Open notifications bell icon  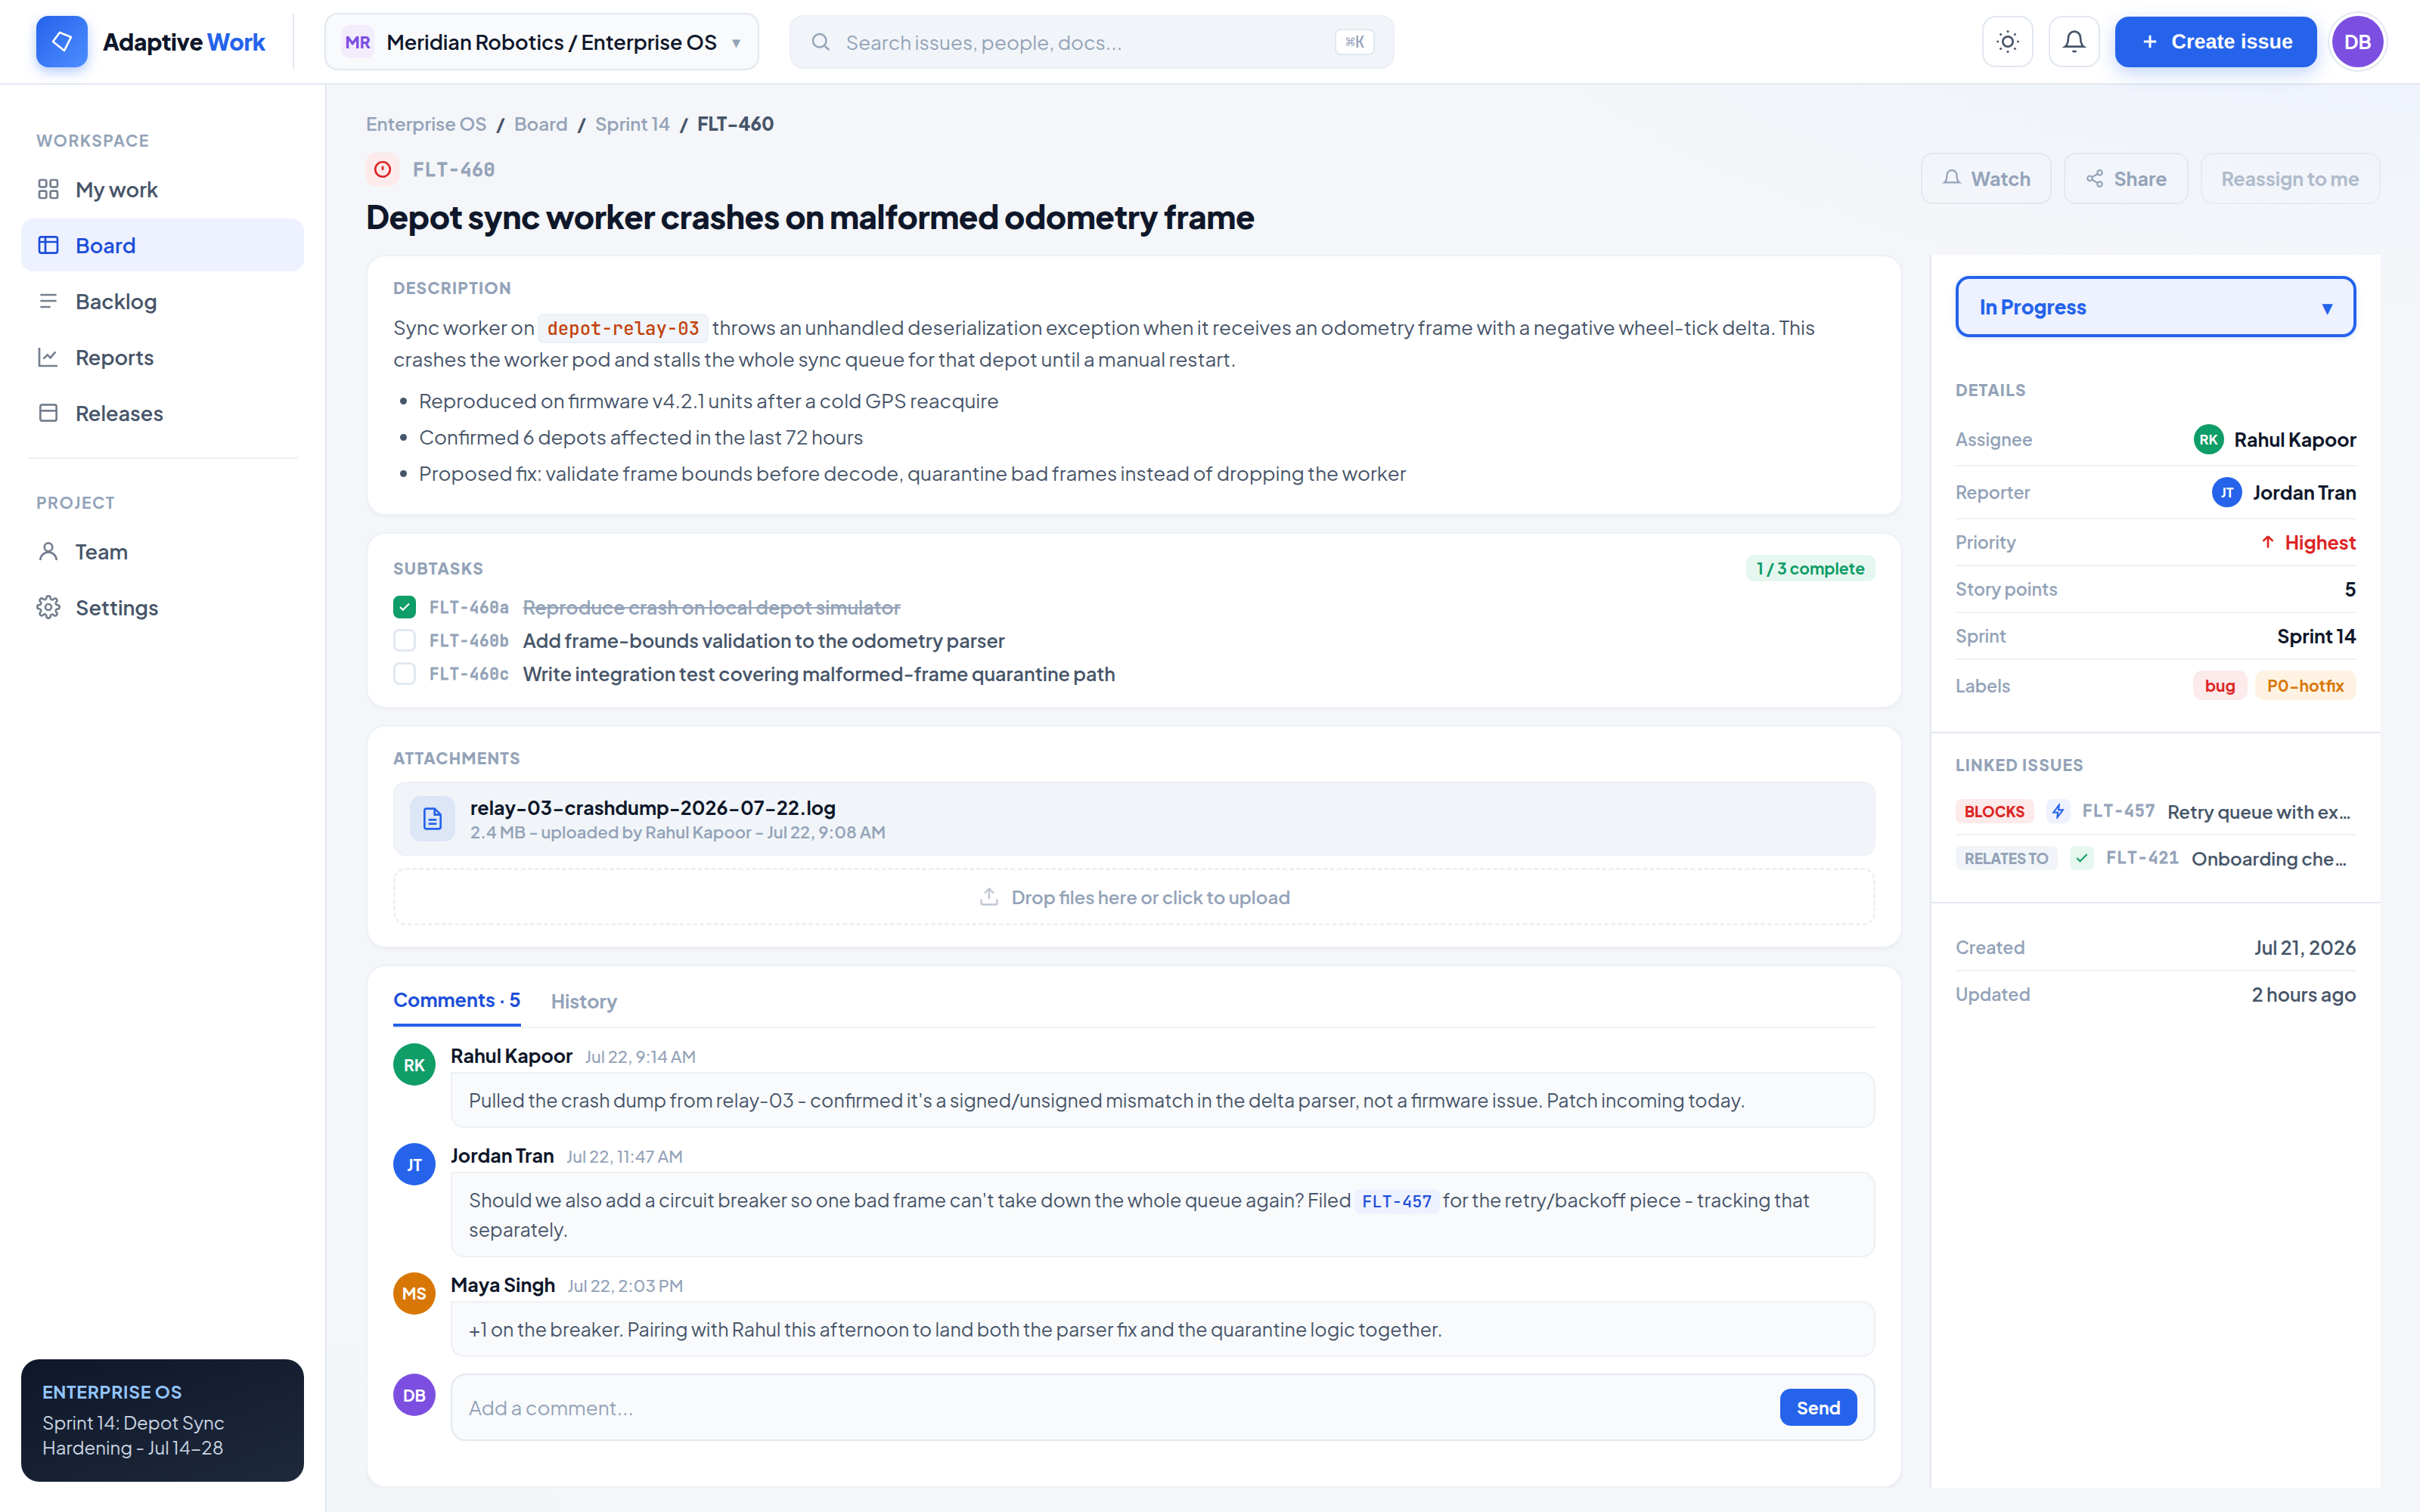pos(2074,42)
